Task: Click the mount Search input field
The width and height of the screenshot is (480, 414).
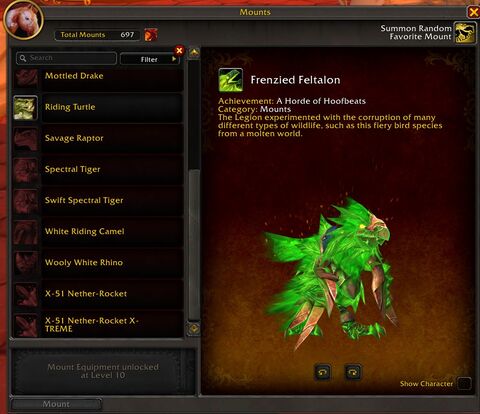Action: [x=66, y=58]
